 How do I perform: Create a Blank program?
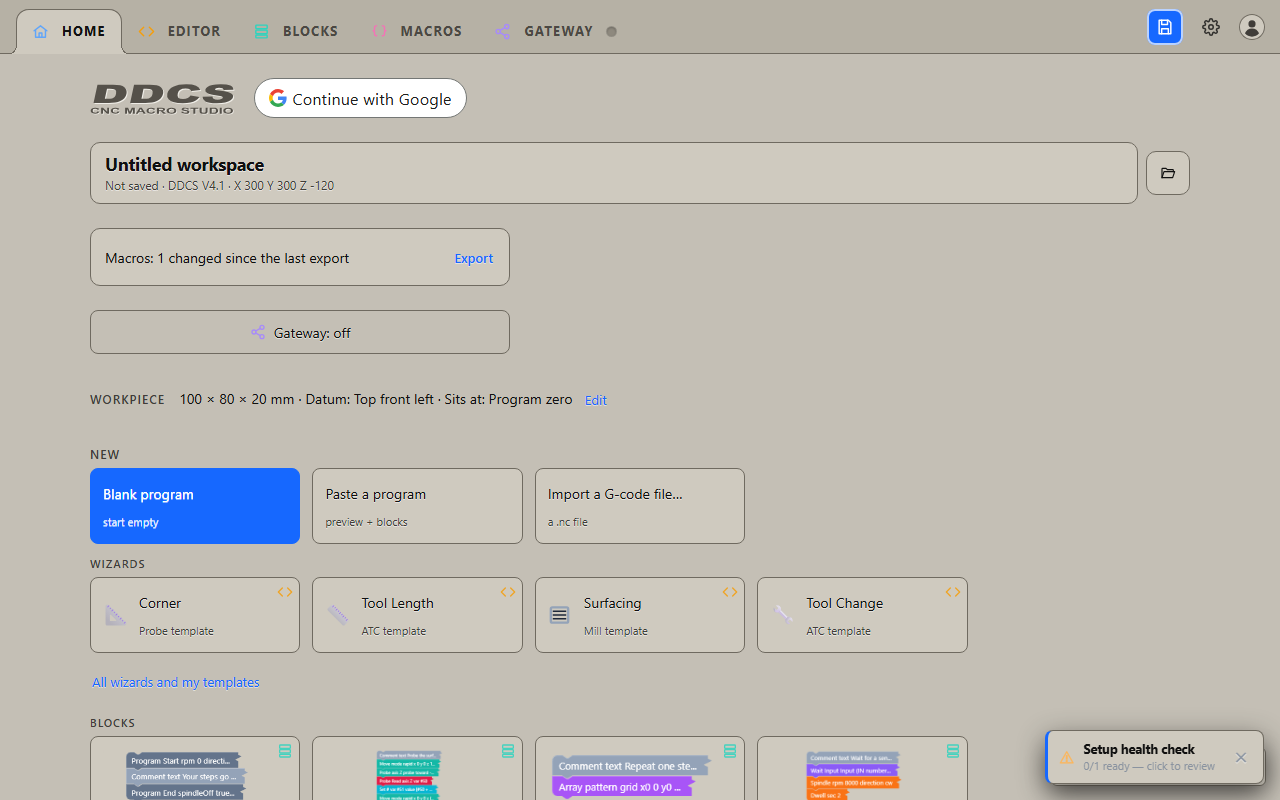(x=195, y=506)
